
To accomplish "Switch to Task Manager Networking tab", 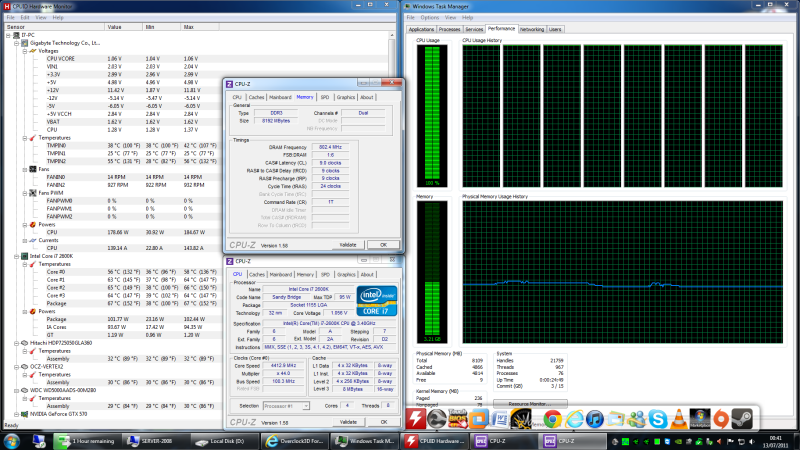I will click(x=532, y=30).
